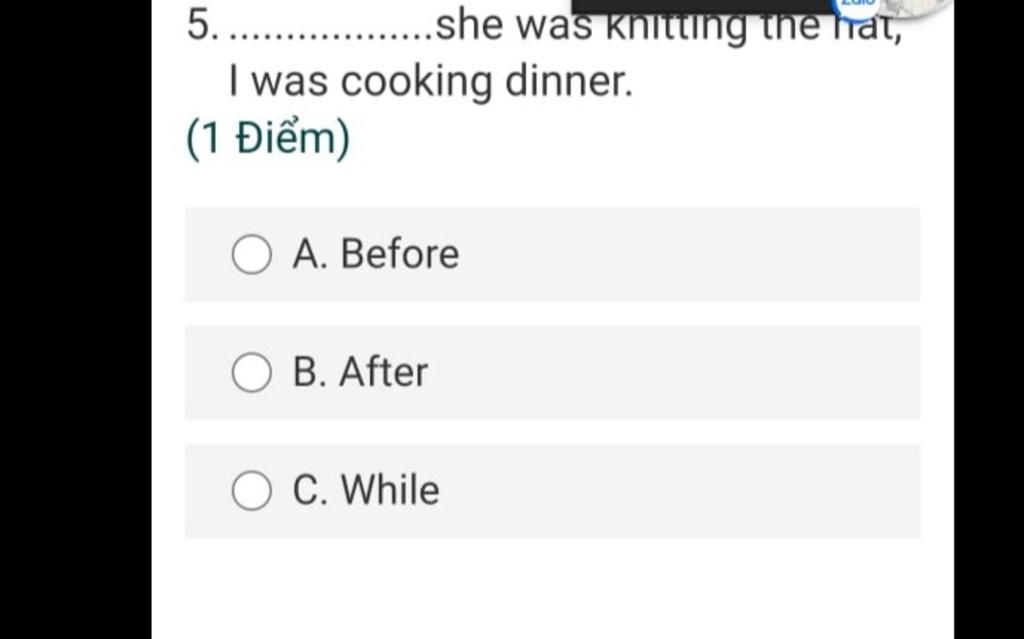The width and height of the screenshot is (1024, 639).
Task: Open the floating chat head avatar bubble
Action: [x=914, y=7]
